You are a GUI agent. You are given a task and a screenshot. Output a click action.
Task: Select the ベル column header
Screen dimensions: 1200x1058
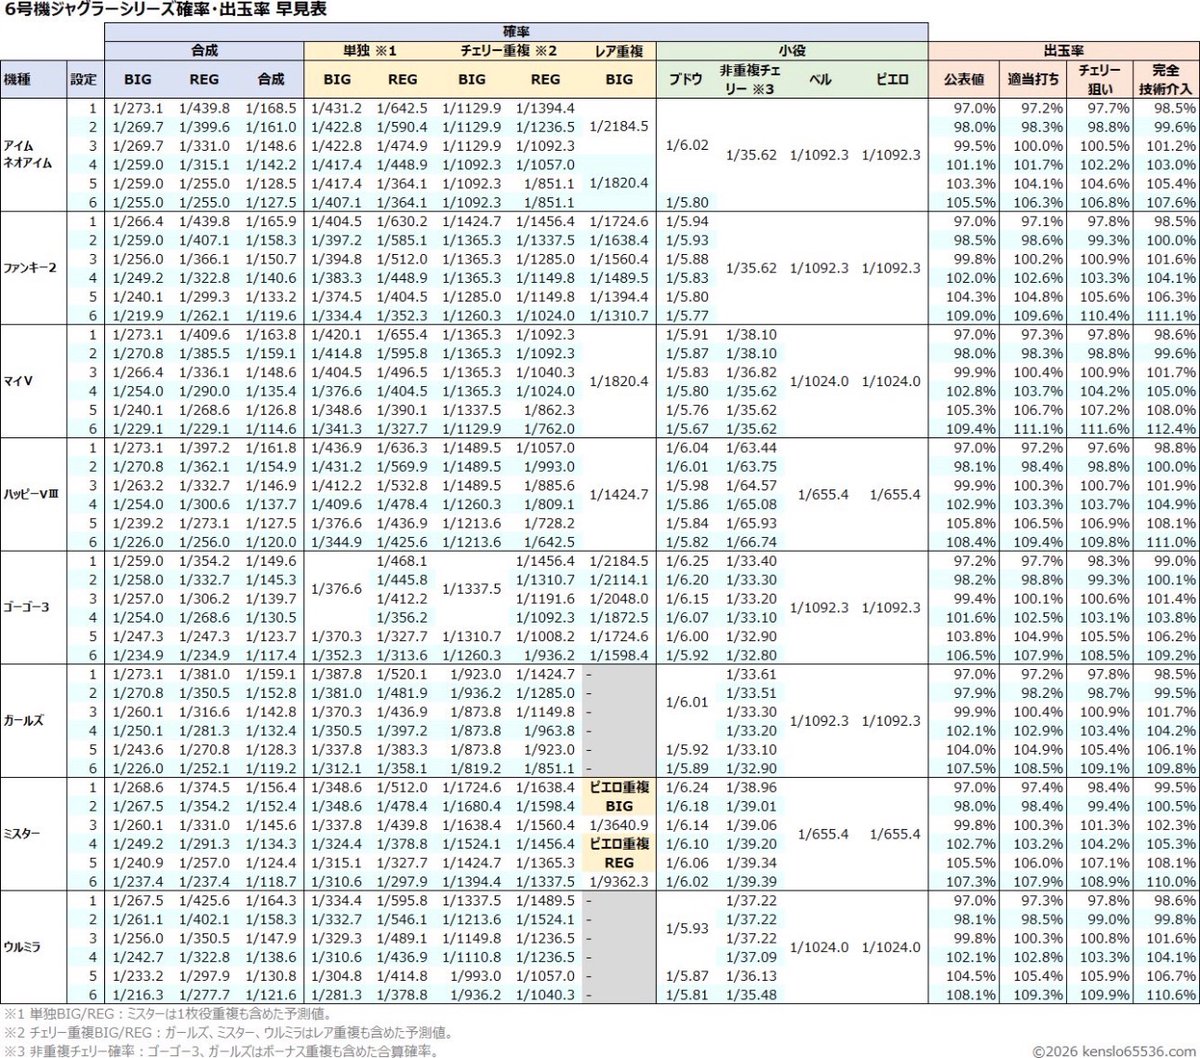[x=821, y=79]
